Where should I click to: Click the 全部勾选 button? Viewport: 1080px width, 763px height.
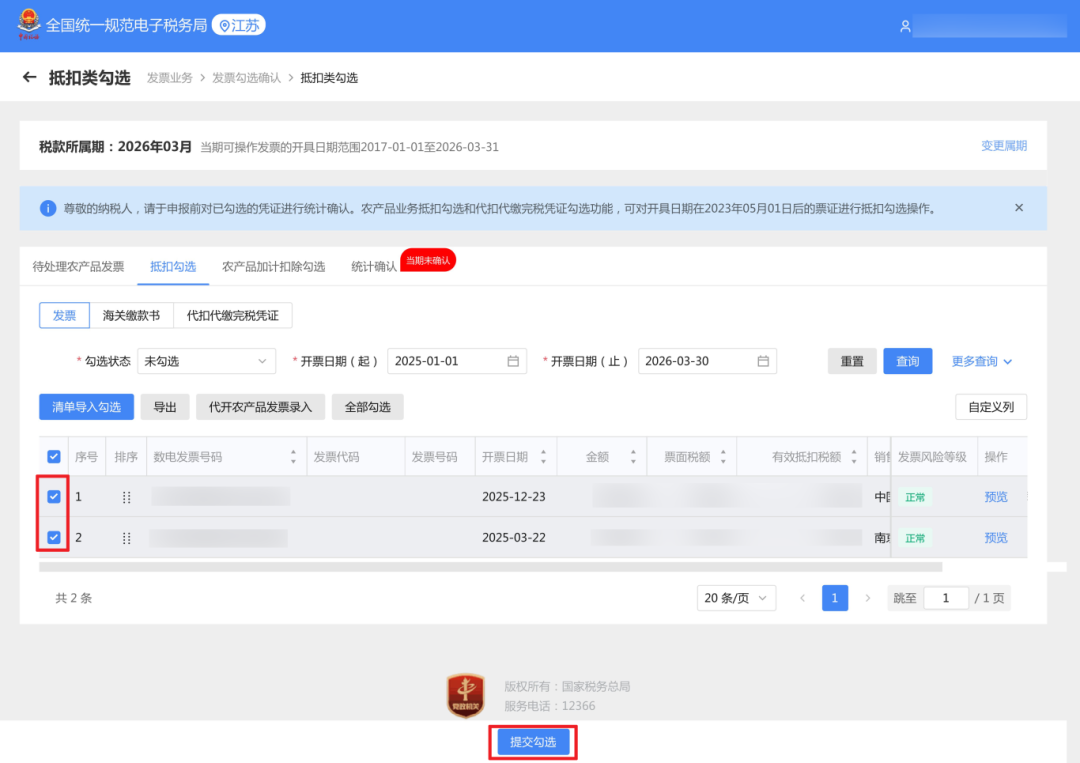coord(367,407)
